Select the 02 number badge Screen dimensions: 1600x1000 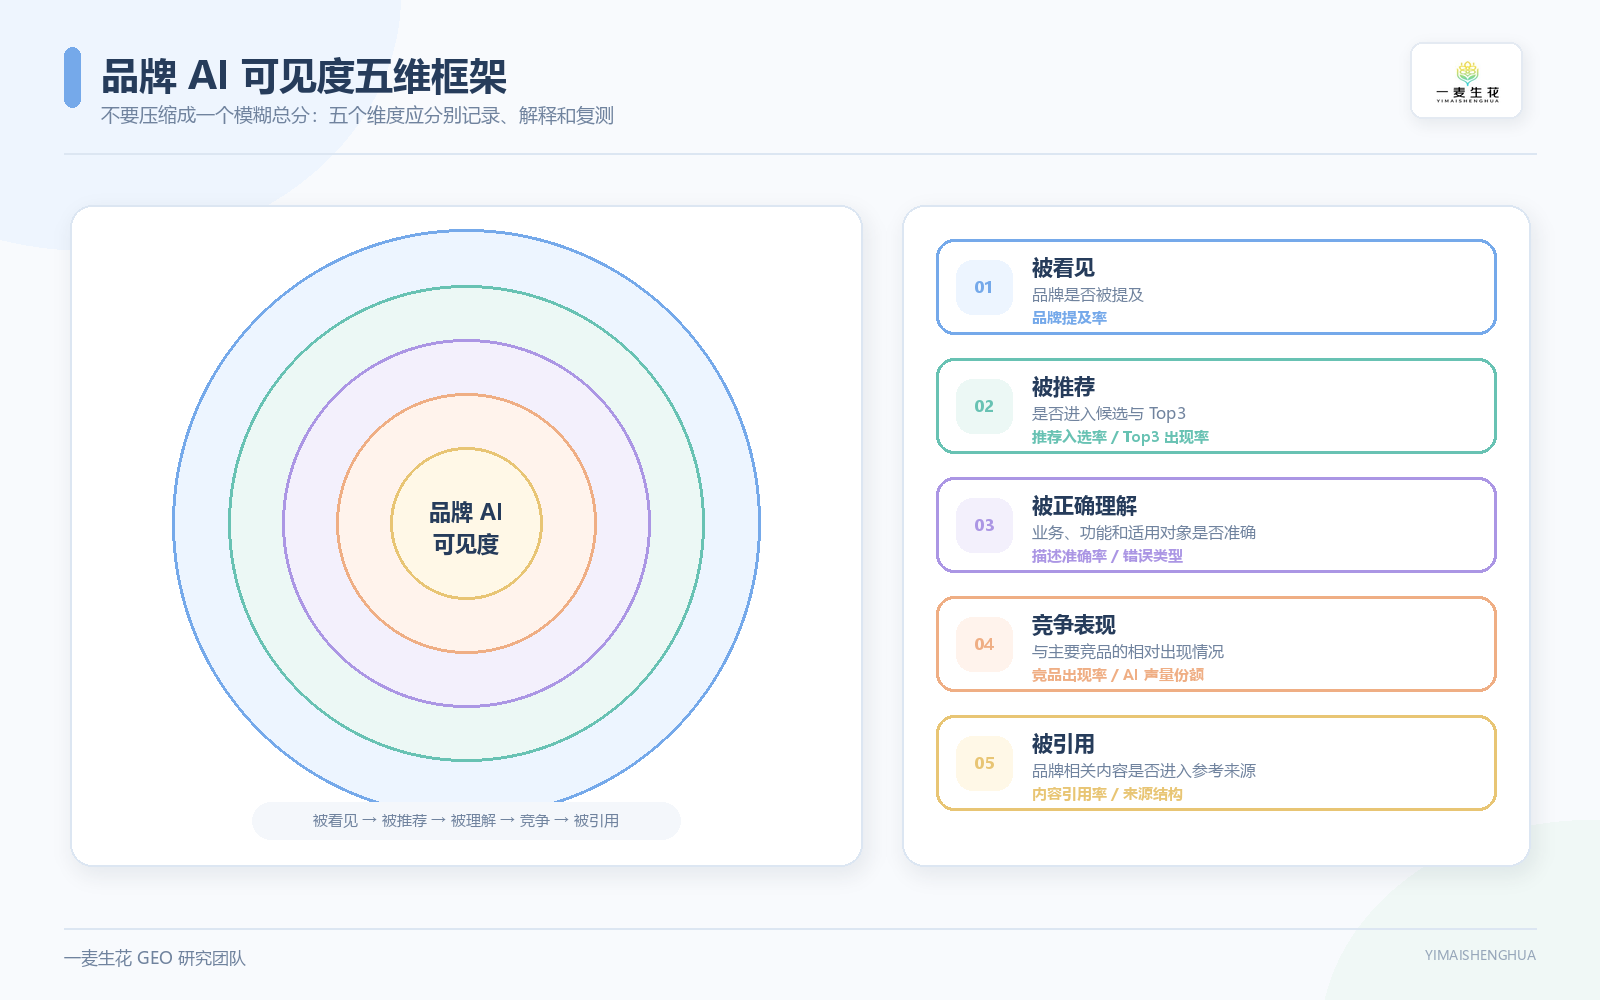(984, 407)
